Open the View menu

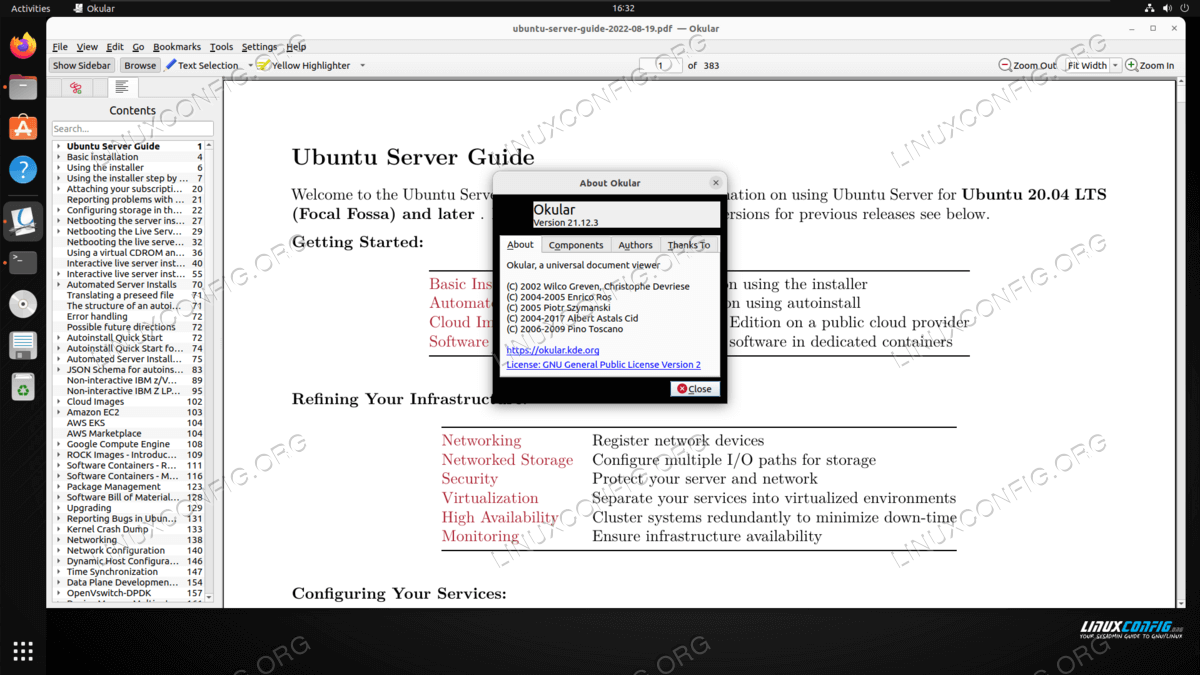pos(87,47)
